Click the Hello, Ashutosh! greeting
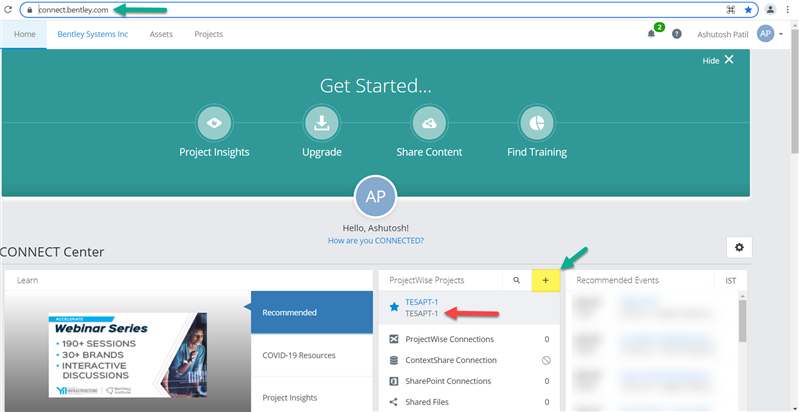The height and width of the screenshot is (412, 799). pos(376,228)
